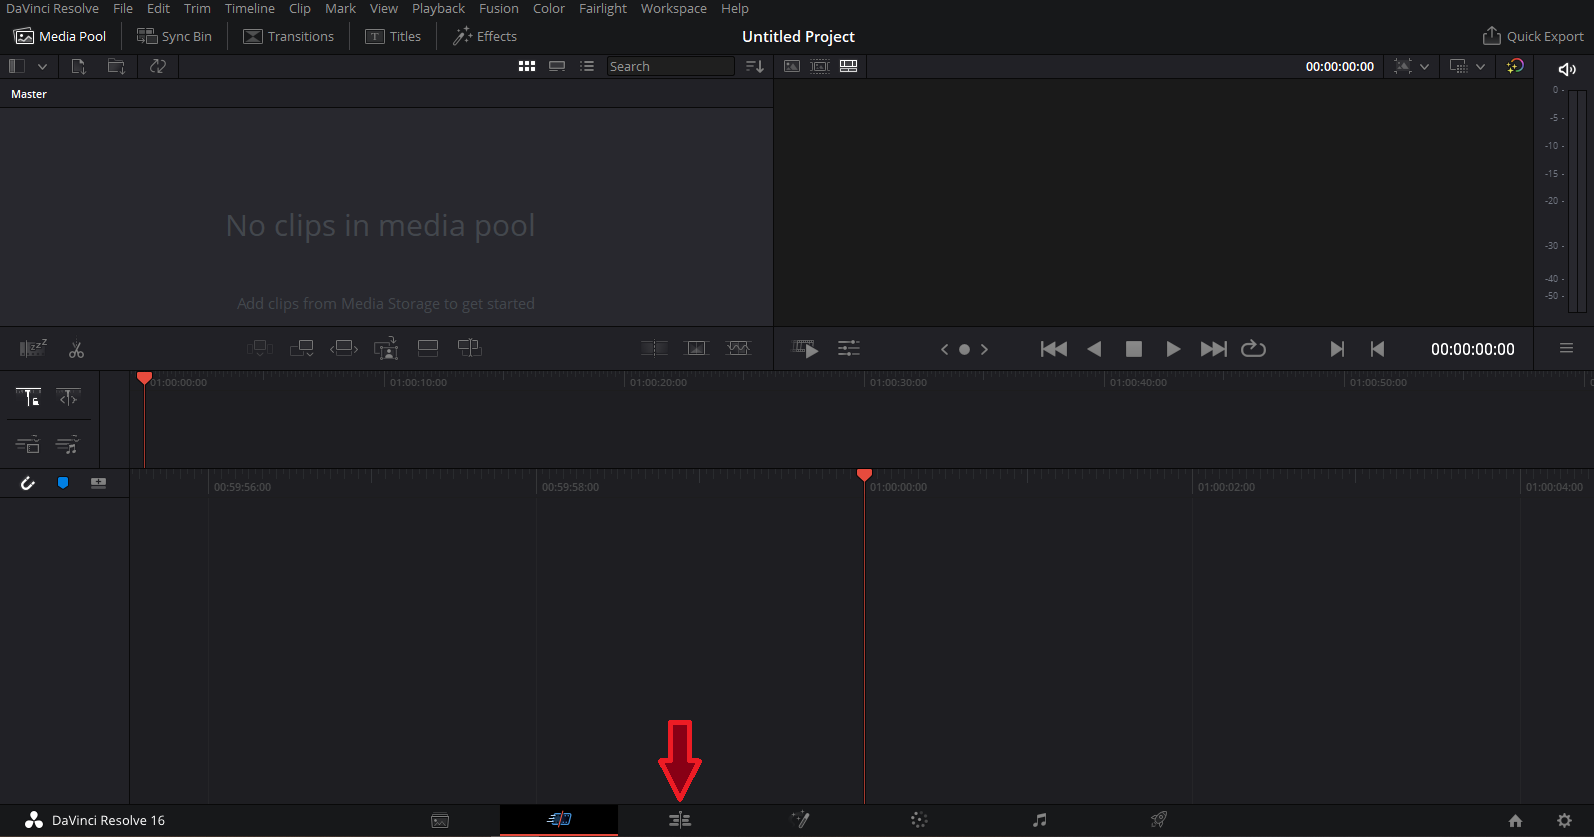Image resolution: width=1594 pixels, height=837 pixels.
Task: Click the Previous Clip skip icon
Action: click(x=1377, y=349)
